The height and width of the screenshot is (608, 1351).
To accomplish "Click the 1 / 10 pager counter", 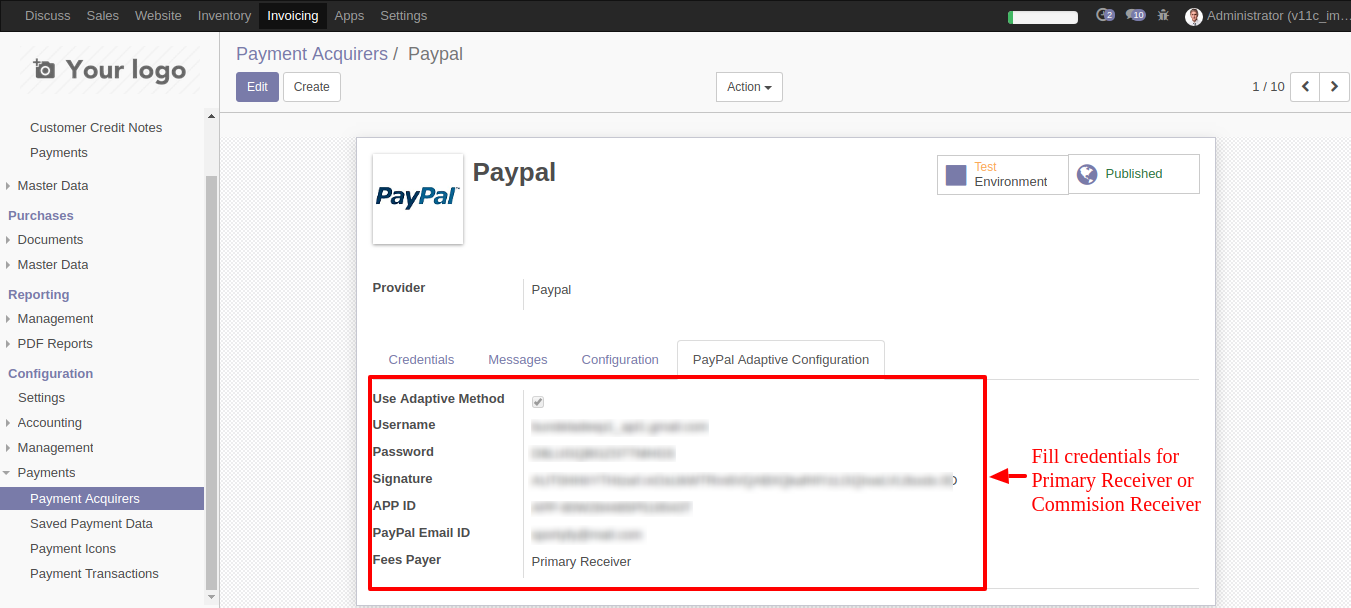I will (1268, 87).
